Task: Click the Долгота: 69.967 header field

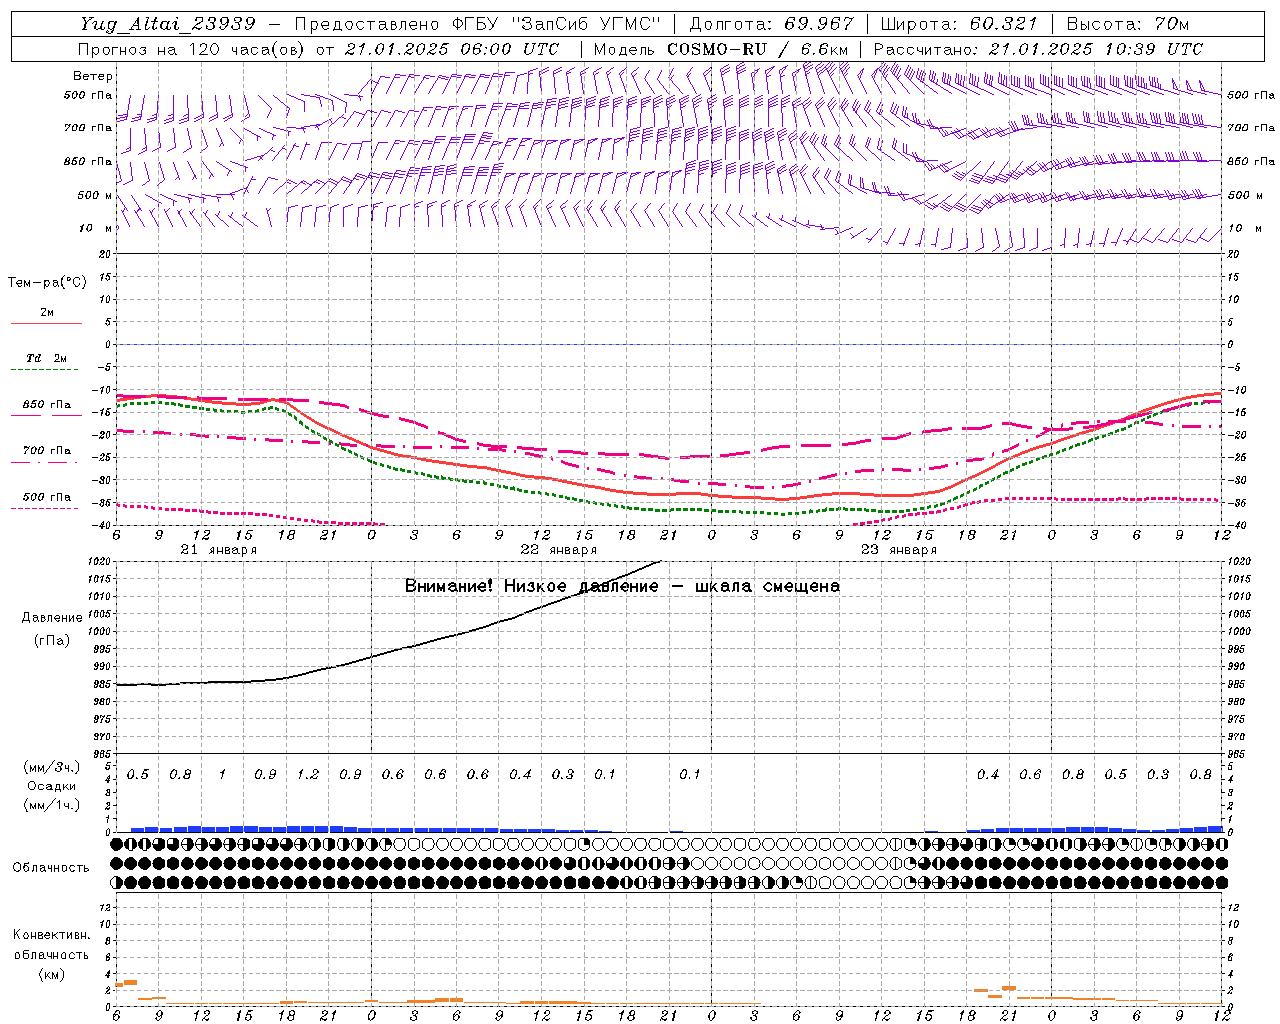Action: (x=772, y=24)
